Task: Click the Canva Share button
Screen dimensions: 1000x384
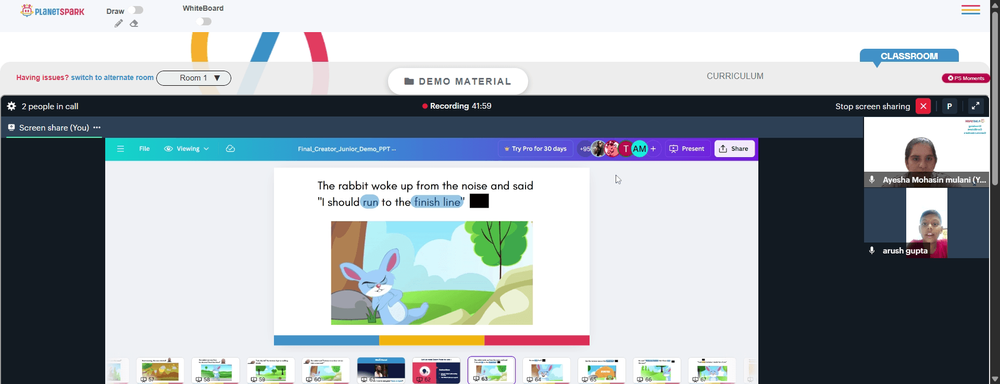Action: (734, 149)
